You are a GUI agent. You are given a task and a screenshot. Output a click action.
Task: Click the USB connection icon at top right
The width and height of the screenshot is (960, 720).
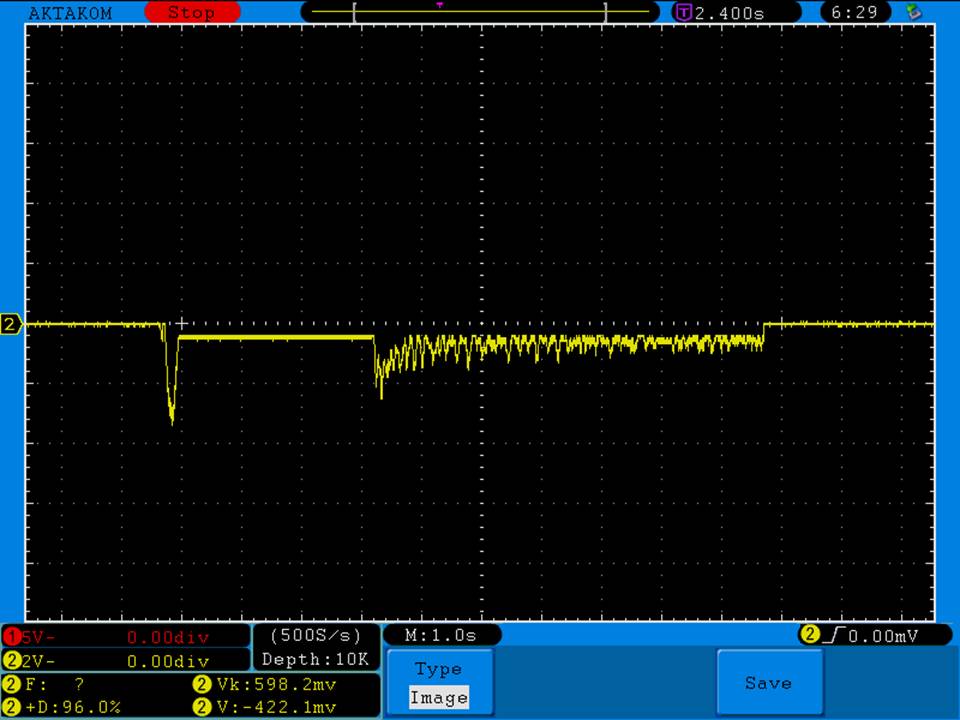click(912, 13)
